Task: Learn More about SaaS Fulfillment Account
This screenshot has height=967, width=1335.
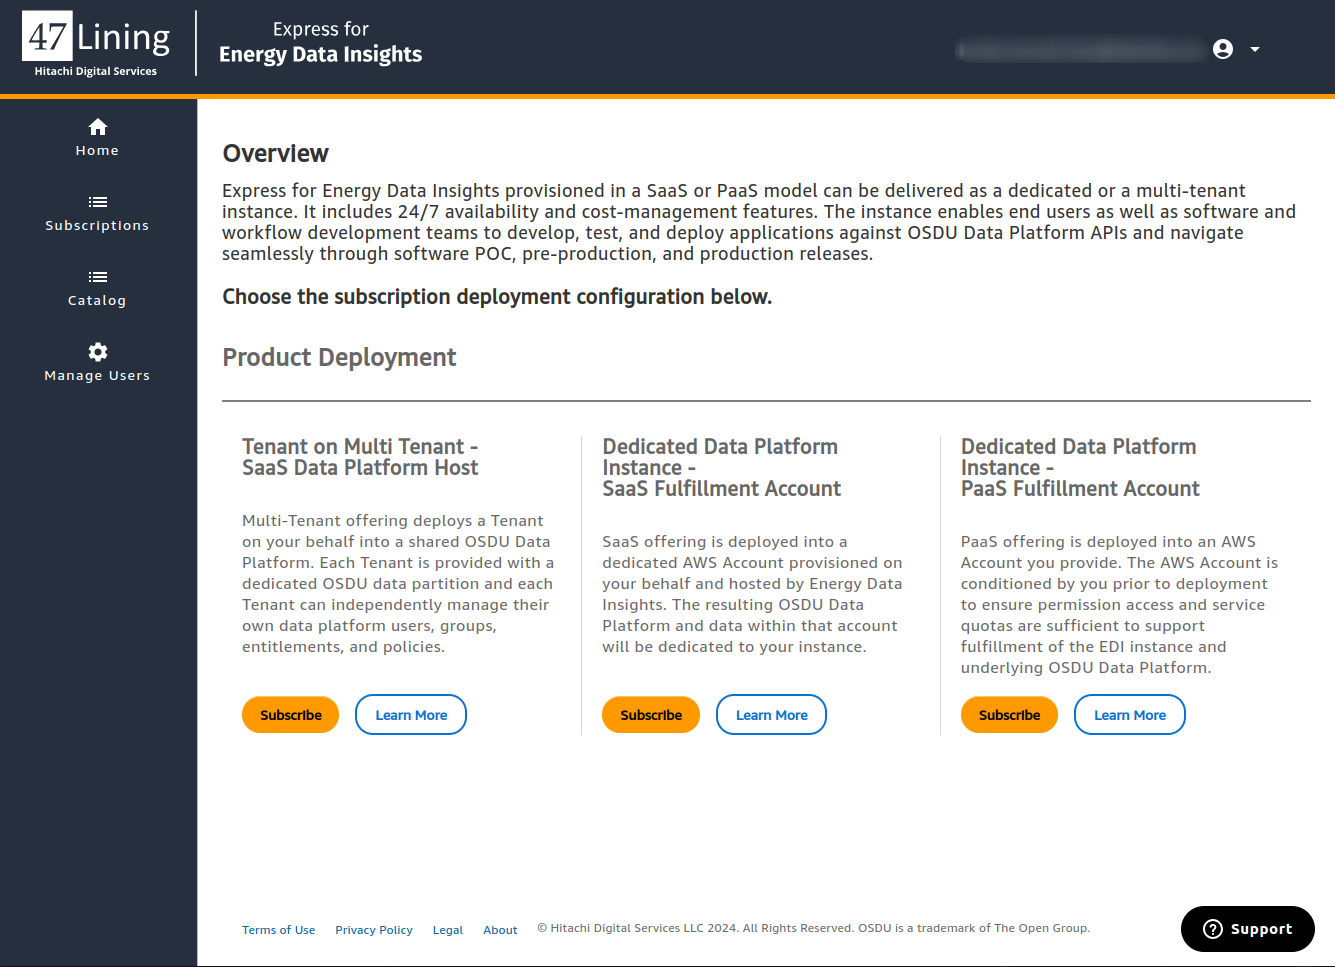Action: [771, 715]
